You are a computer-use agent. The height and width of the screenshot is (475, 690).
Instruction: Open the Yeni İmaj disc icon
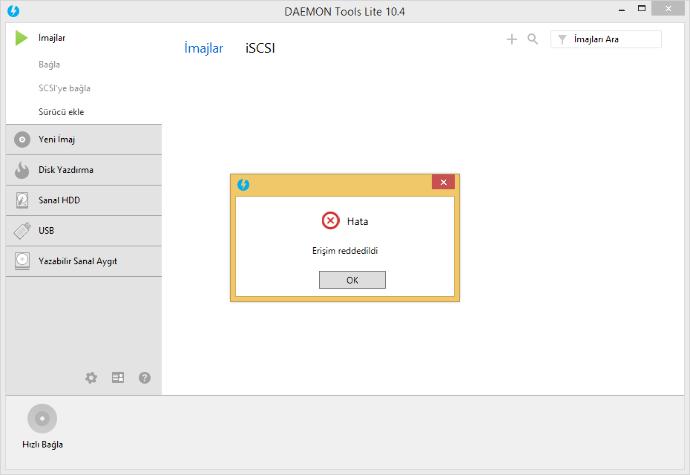(22, 140)
